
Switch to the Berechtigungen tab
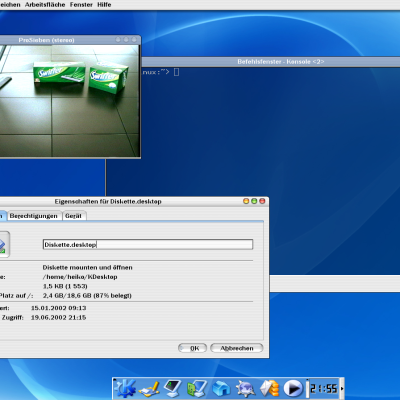click(x=34, y=216)
